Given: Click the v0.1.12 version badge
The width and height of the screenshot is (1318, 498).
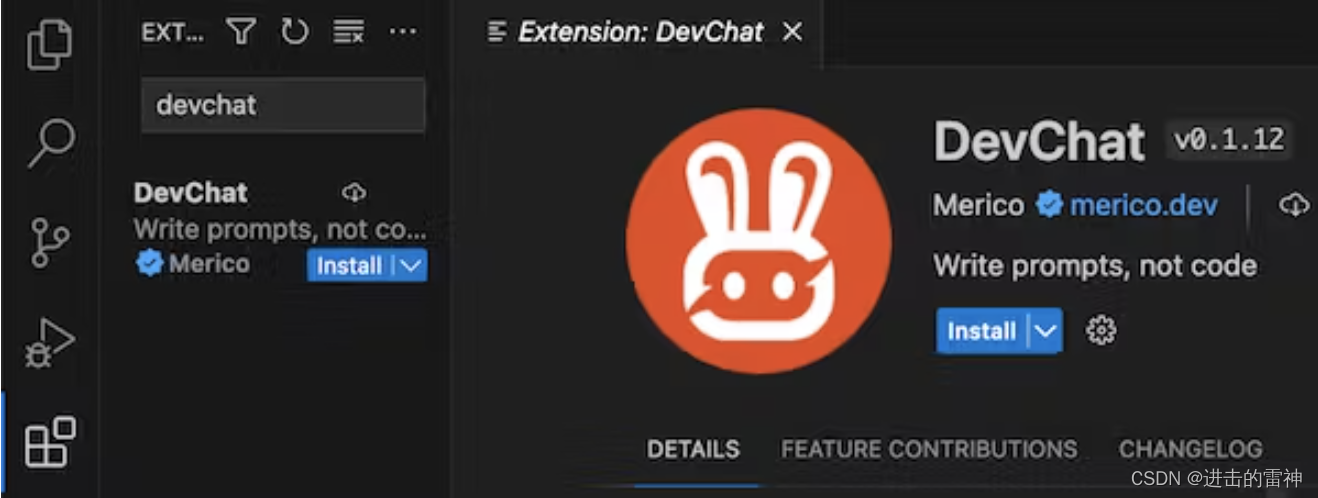Looking at the screenshot, I should tap(1228, 140).
